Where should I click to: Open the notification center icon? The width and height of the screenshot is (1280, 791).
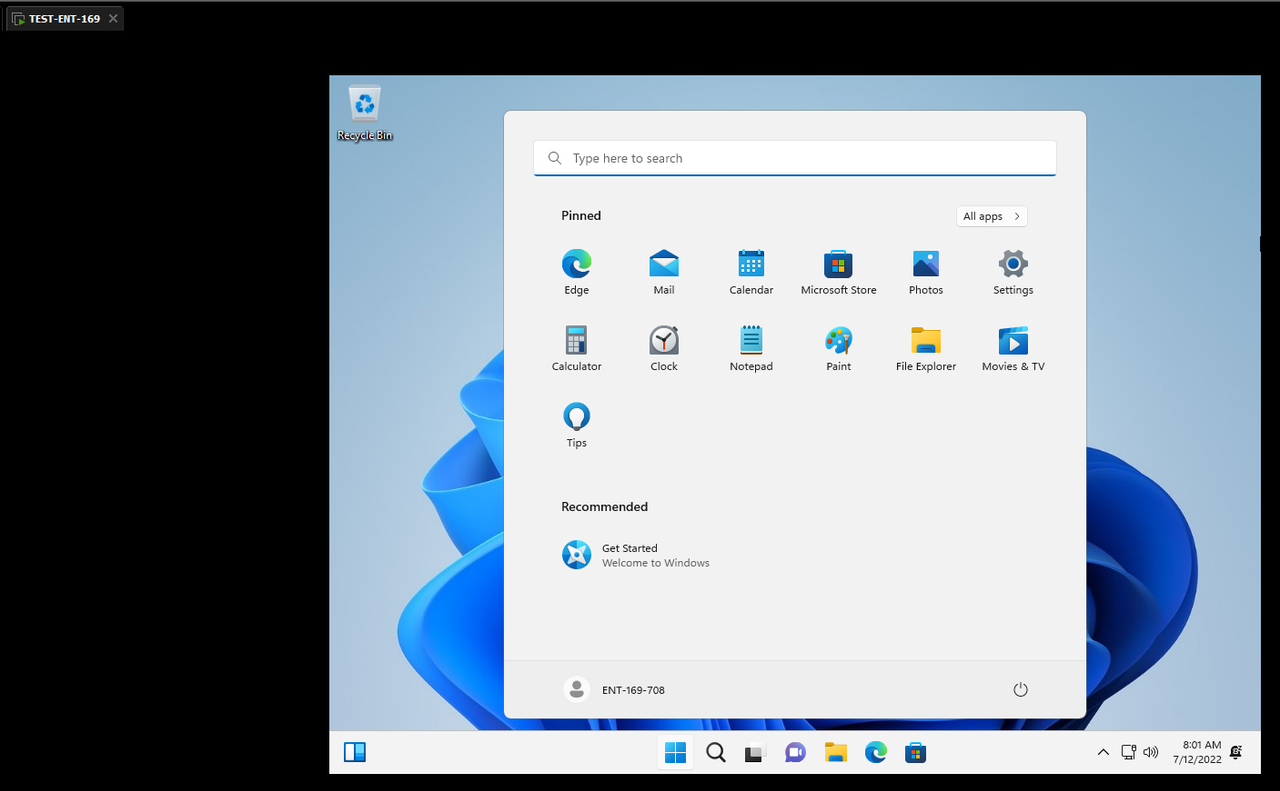(1236, 752)
